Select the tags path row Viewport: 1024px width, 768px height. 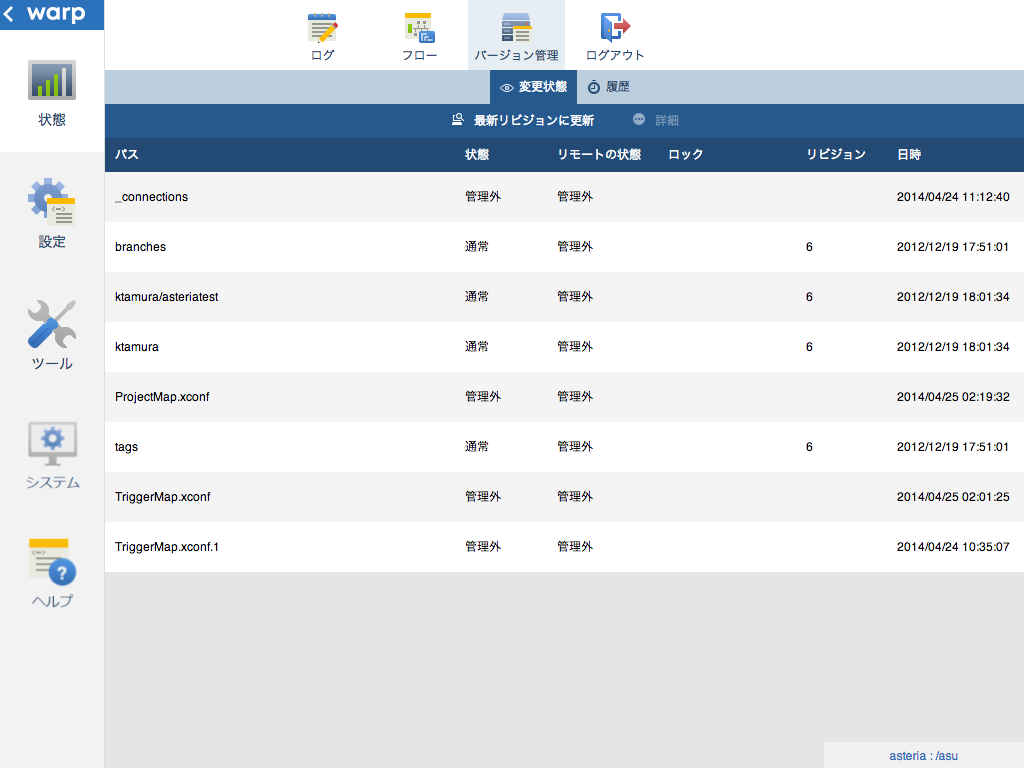coord(564,447)
